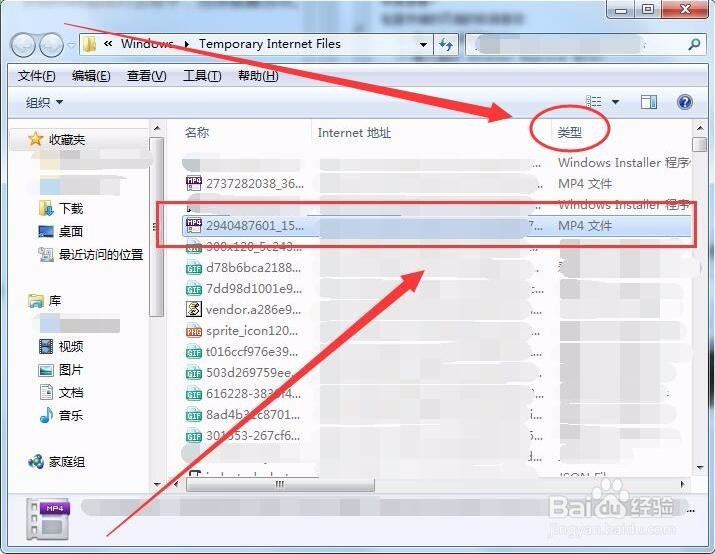This screenshot has height=554, width=715.
Task: Select 收藏夹 in the navigation pane
Action: [67, 140]
